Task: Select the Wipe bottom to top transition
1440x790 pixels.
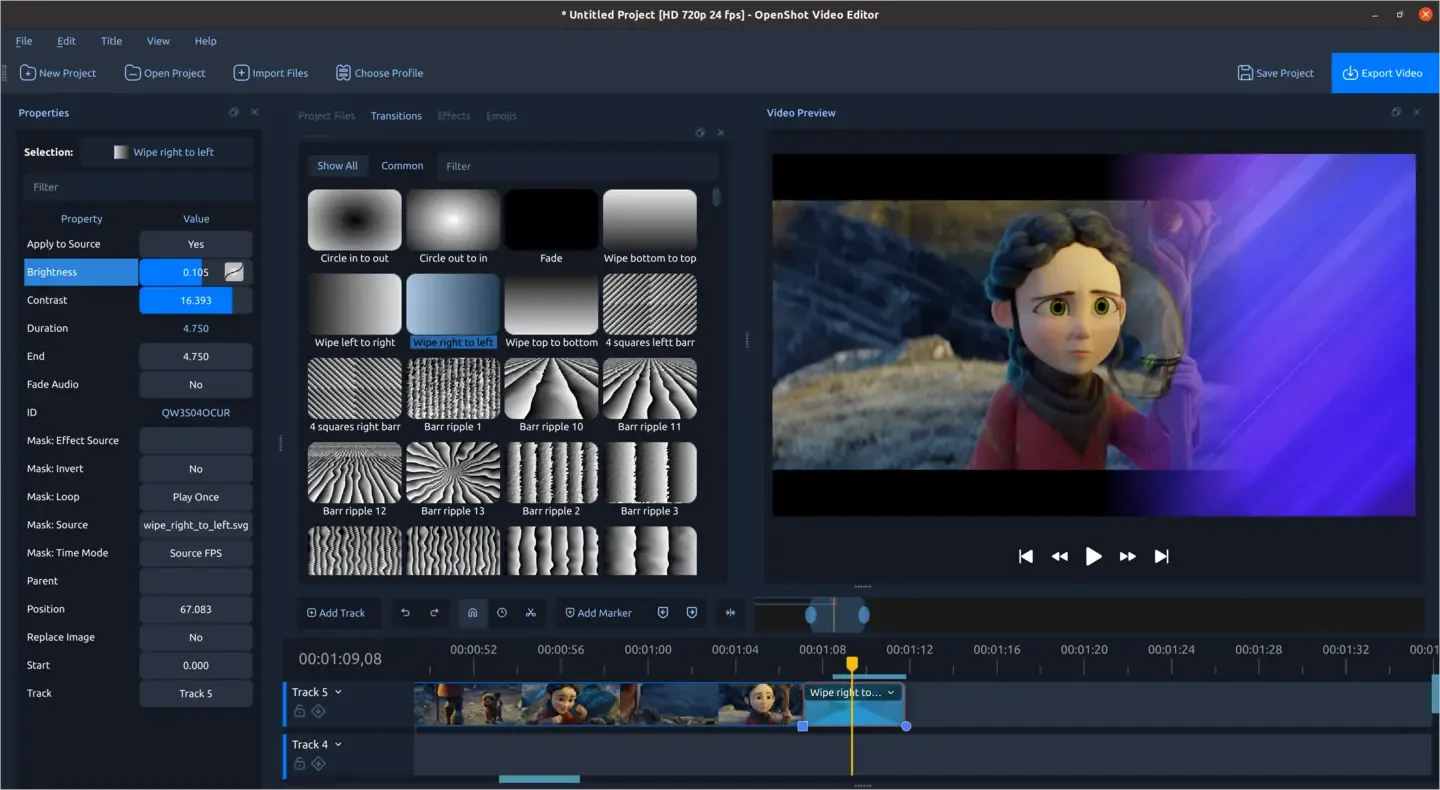Action: 650,227
